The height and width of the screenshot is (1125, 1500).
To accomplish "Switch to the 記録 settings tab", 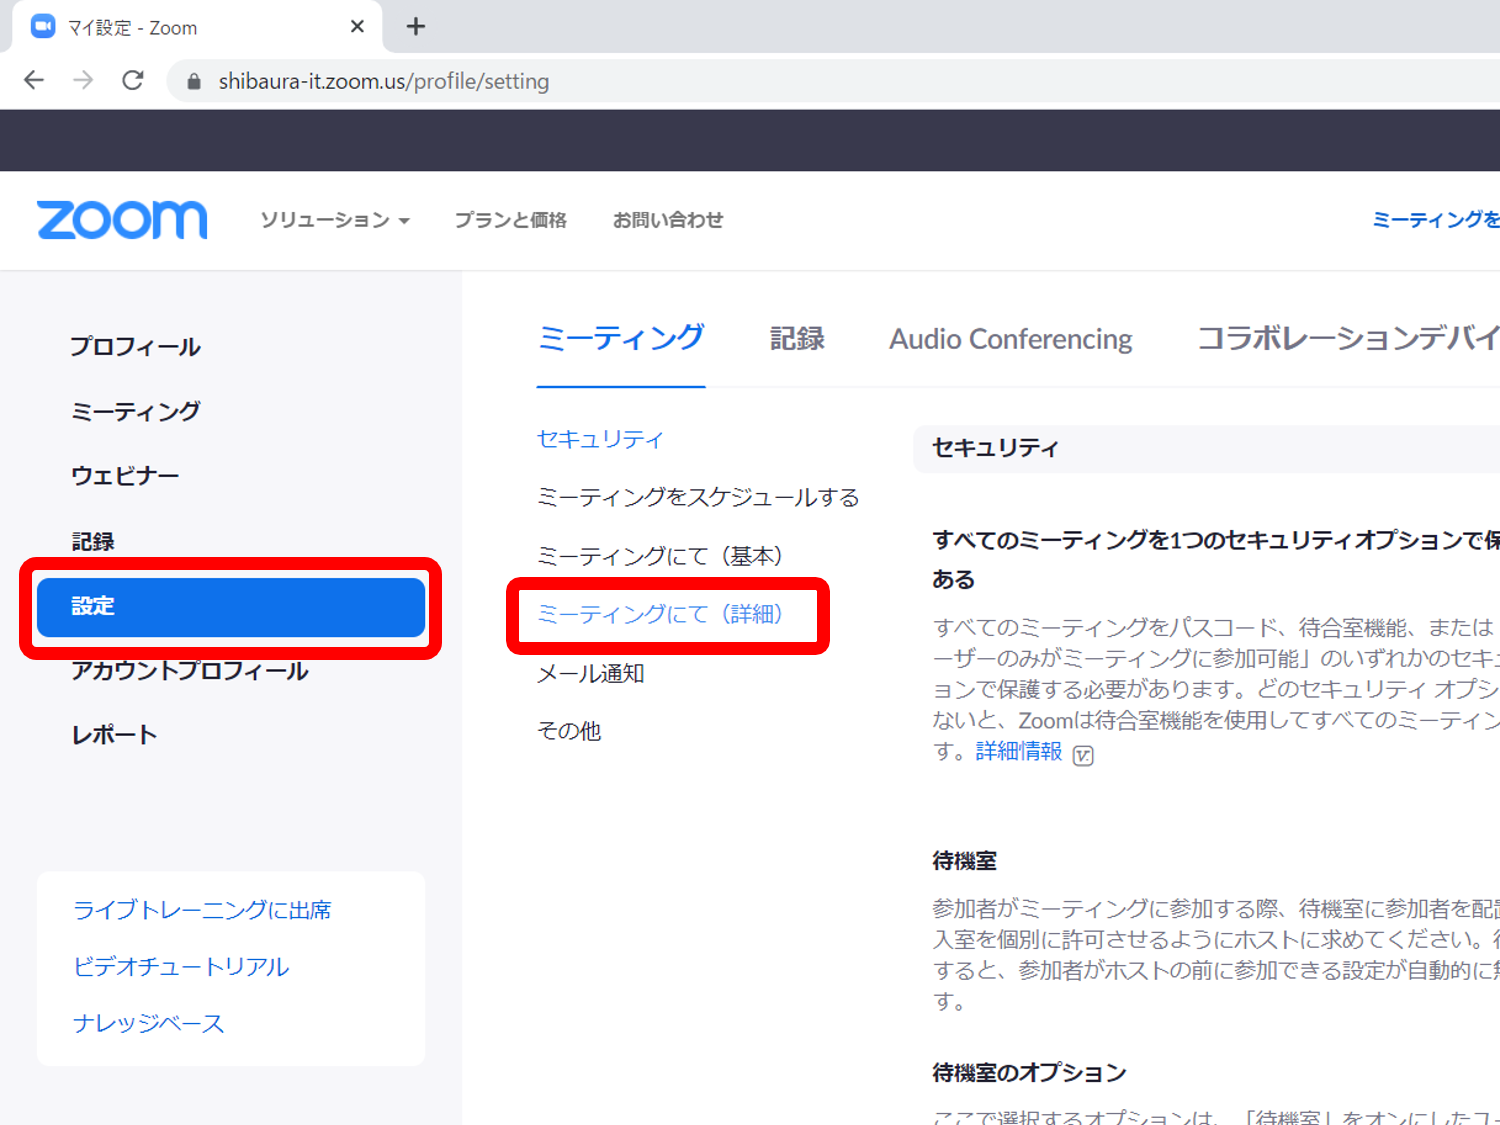I will coord(797,339).
